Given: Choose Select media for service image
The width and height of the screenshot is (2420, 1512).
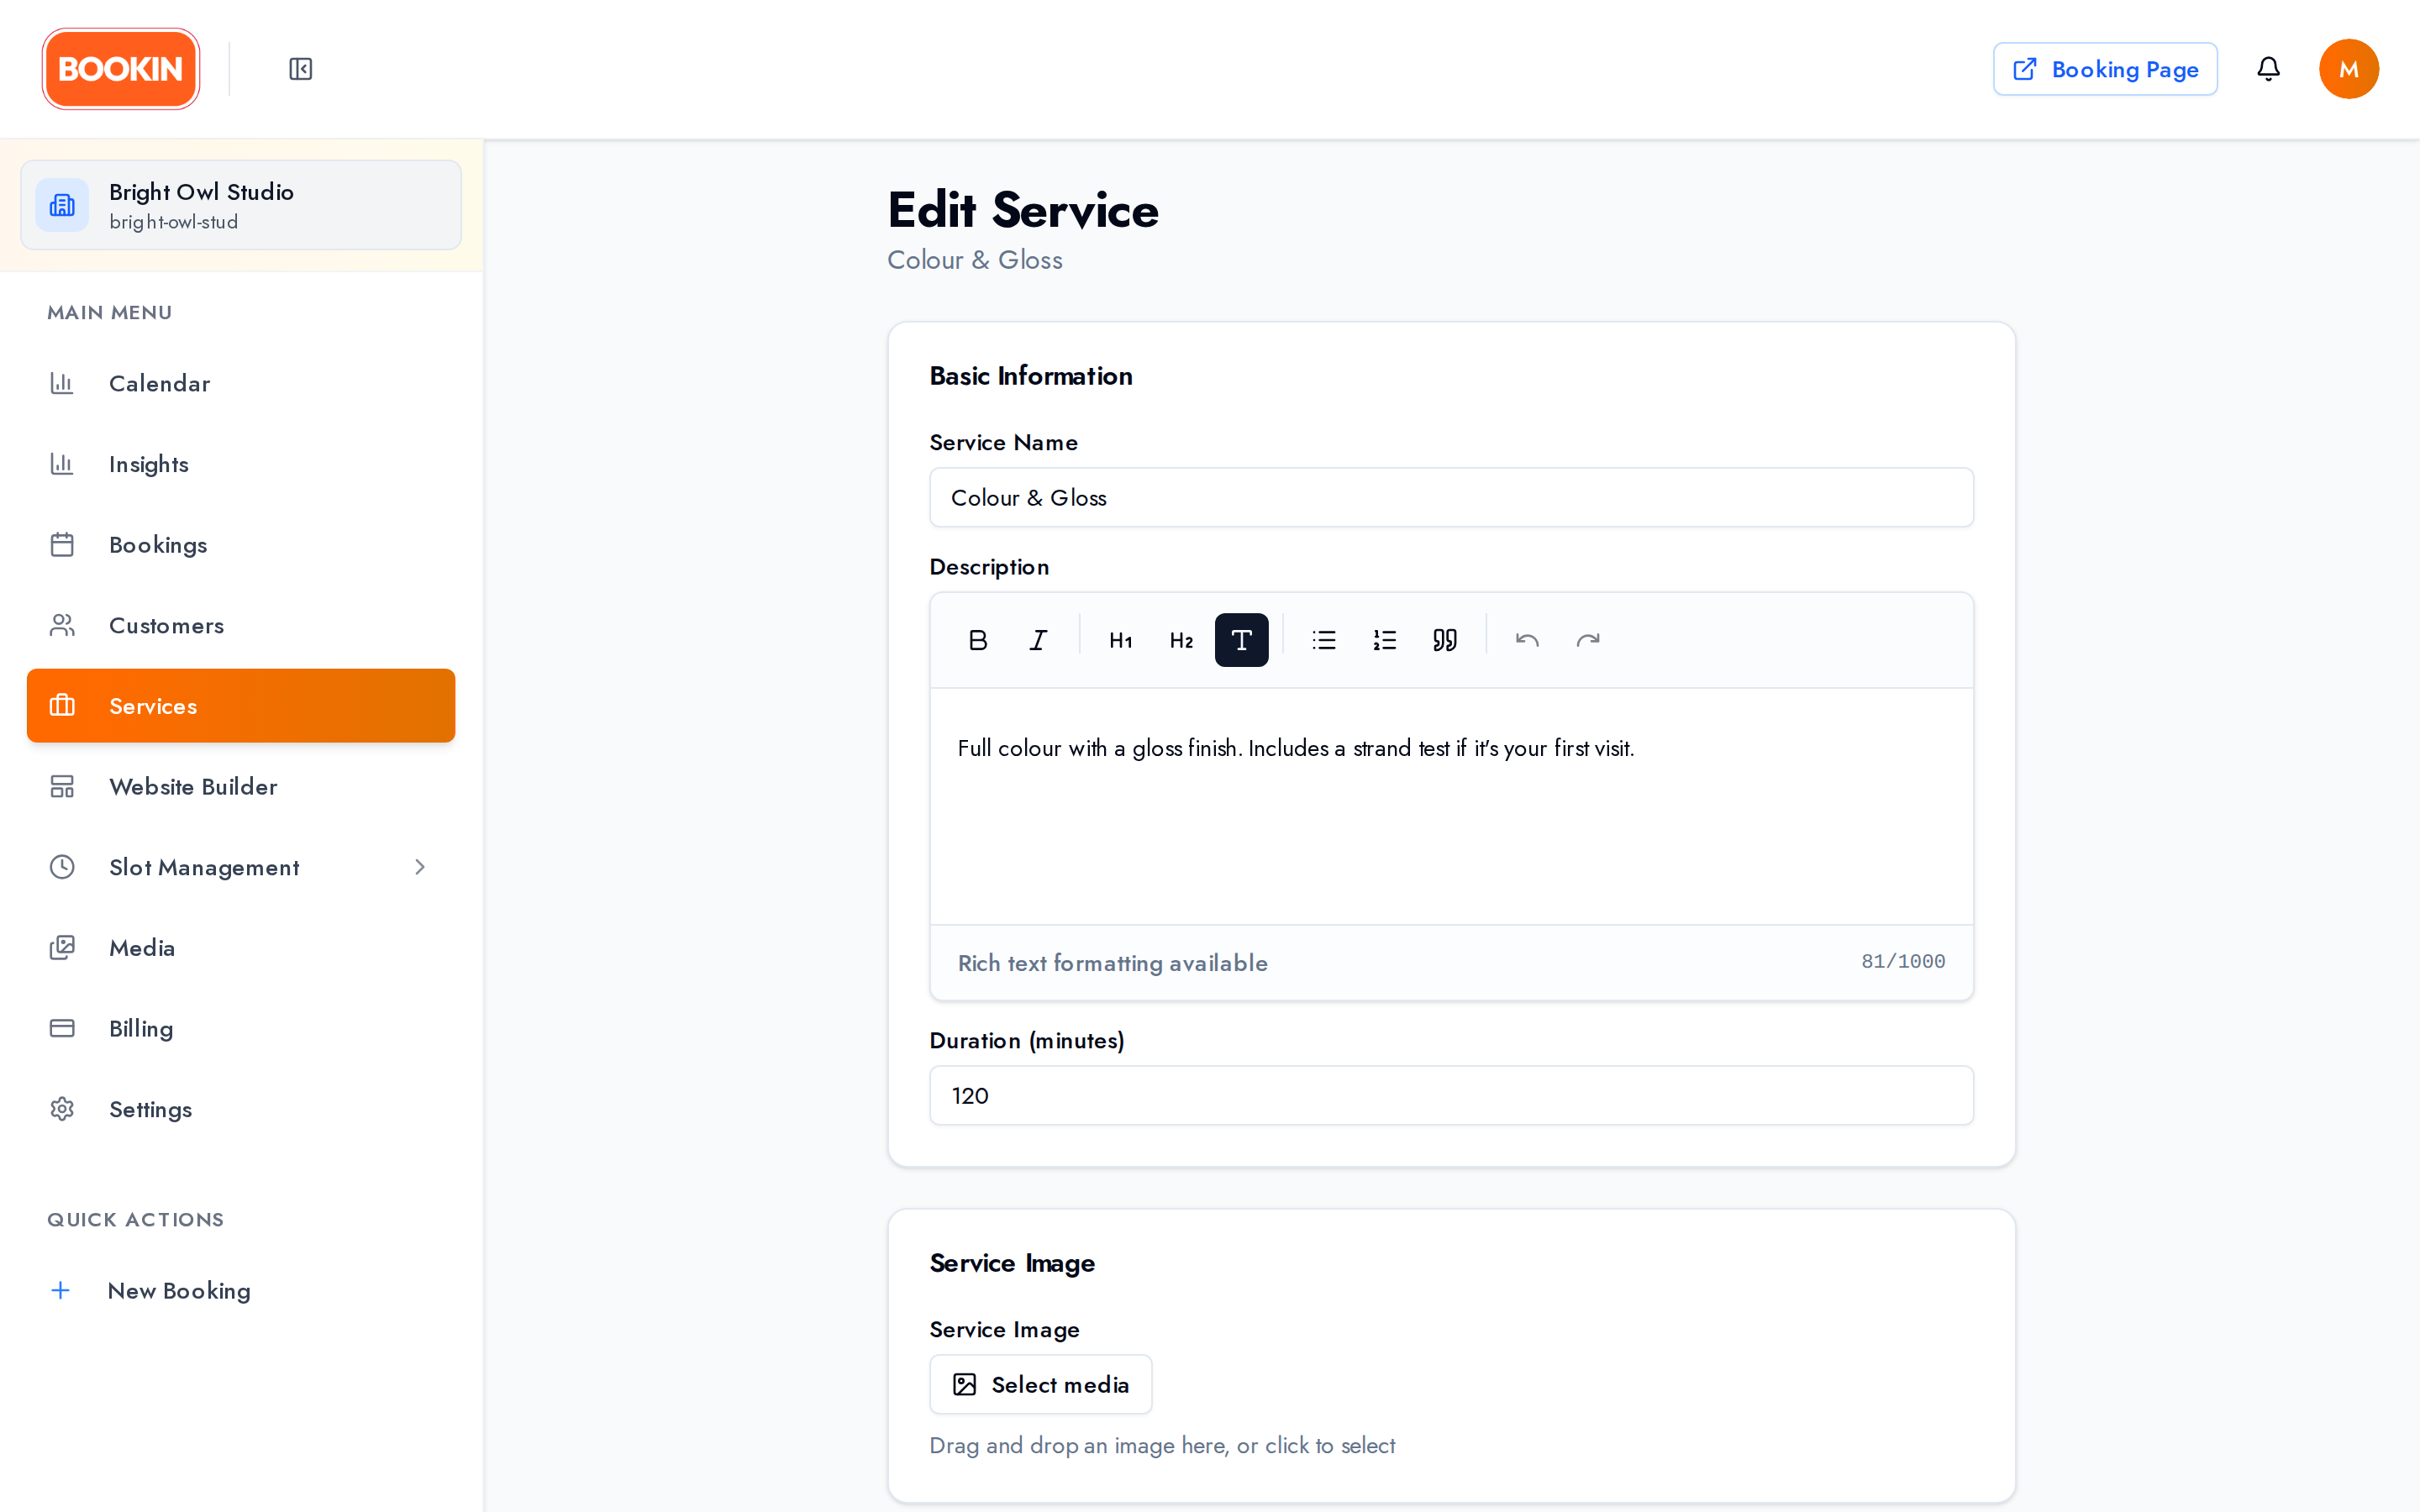Looking at the screenshot, I should point(1040,1384).
